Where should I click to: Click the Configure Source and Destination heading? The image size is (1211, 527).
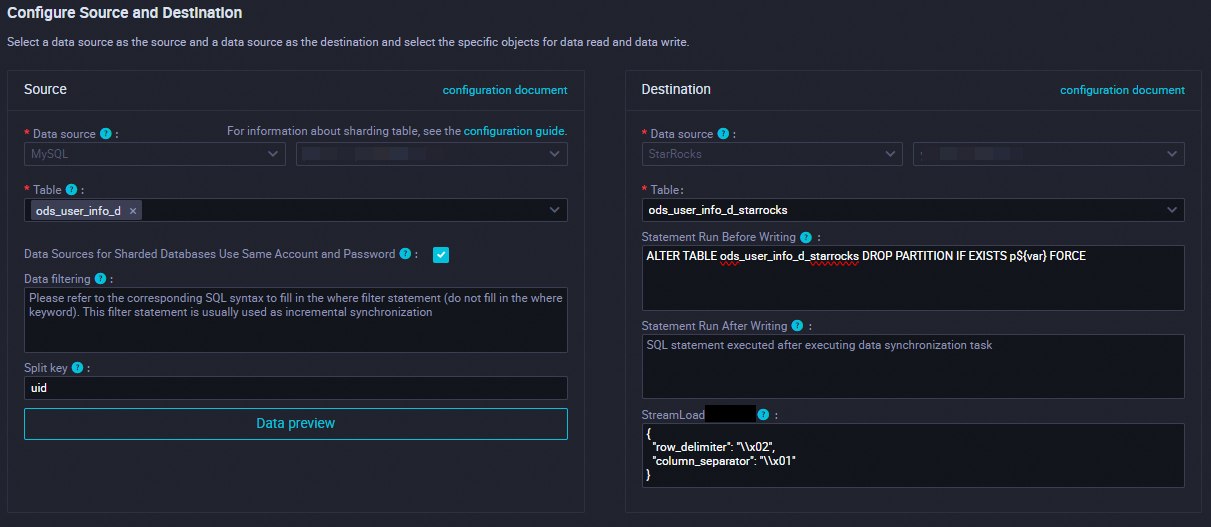tap(125, 14)
